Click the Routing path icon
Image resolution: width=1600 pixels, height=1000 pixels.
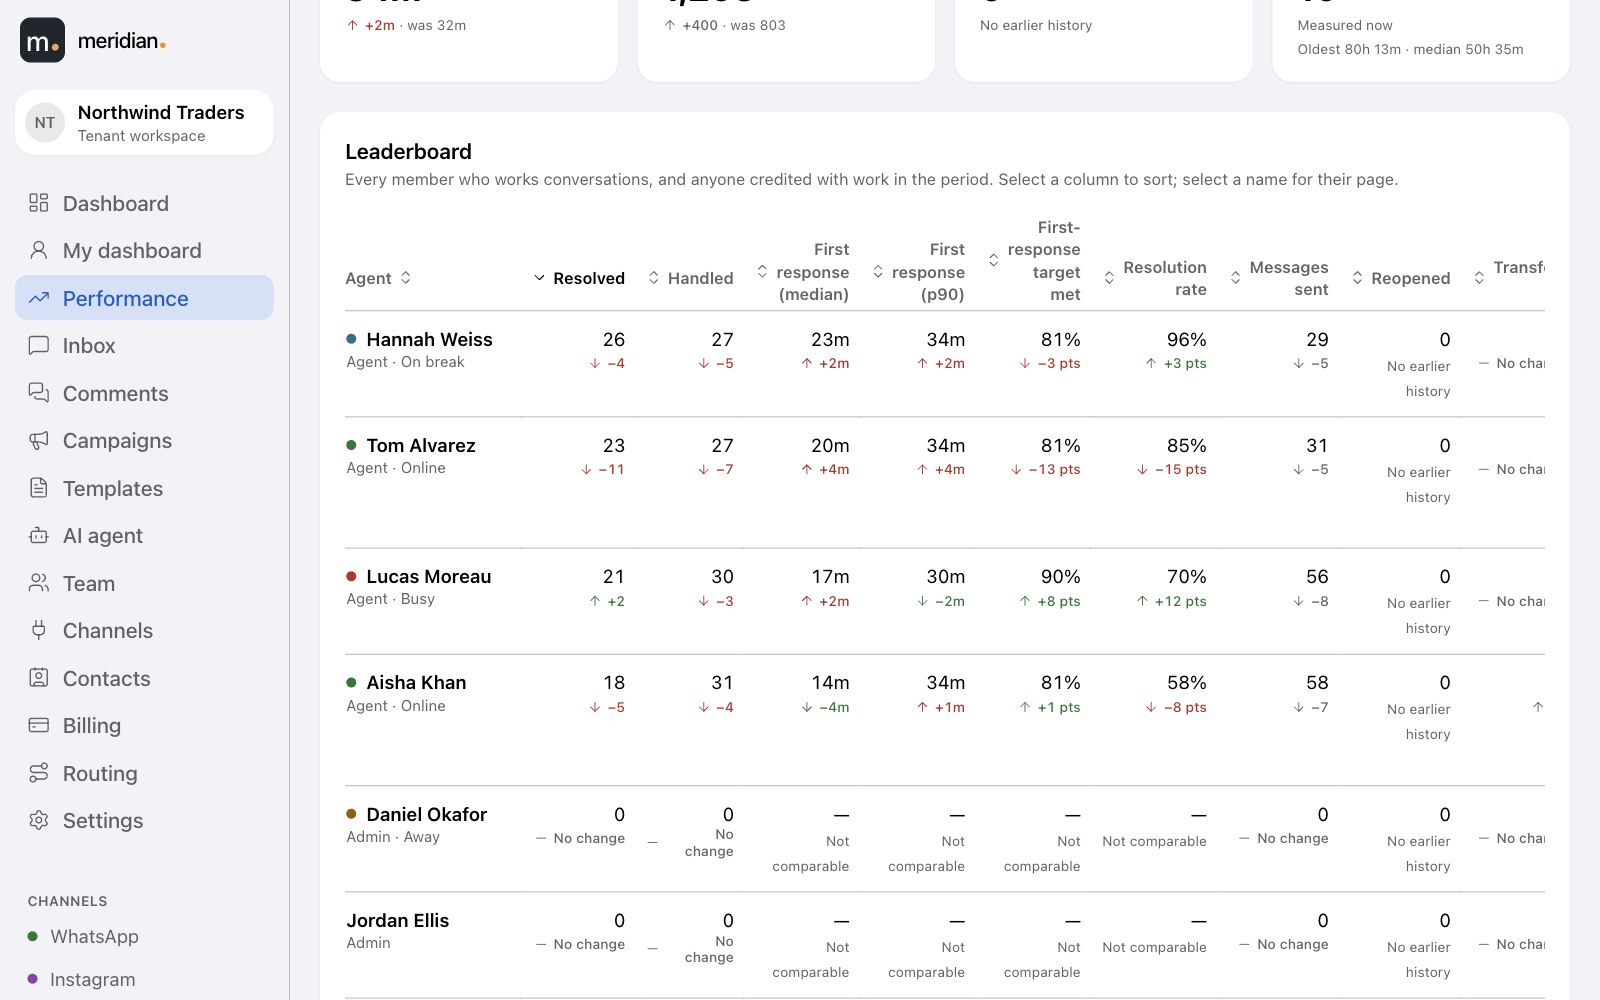(39, 773)
